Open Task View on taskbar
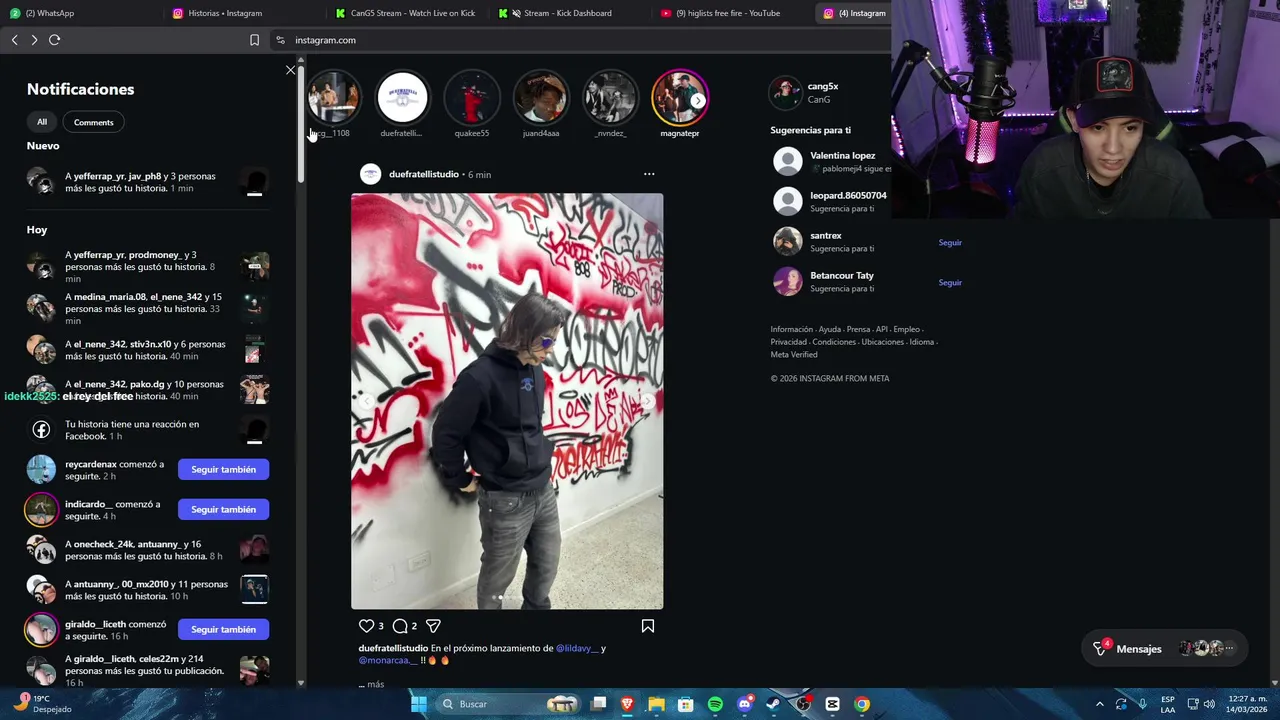Screen dimensions: 1280x720 point(598,704)
